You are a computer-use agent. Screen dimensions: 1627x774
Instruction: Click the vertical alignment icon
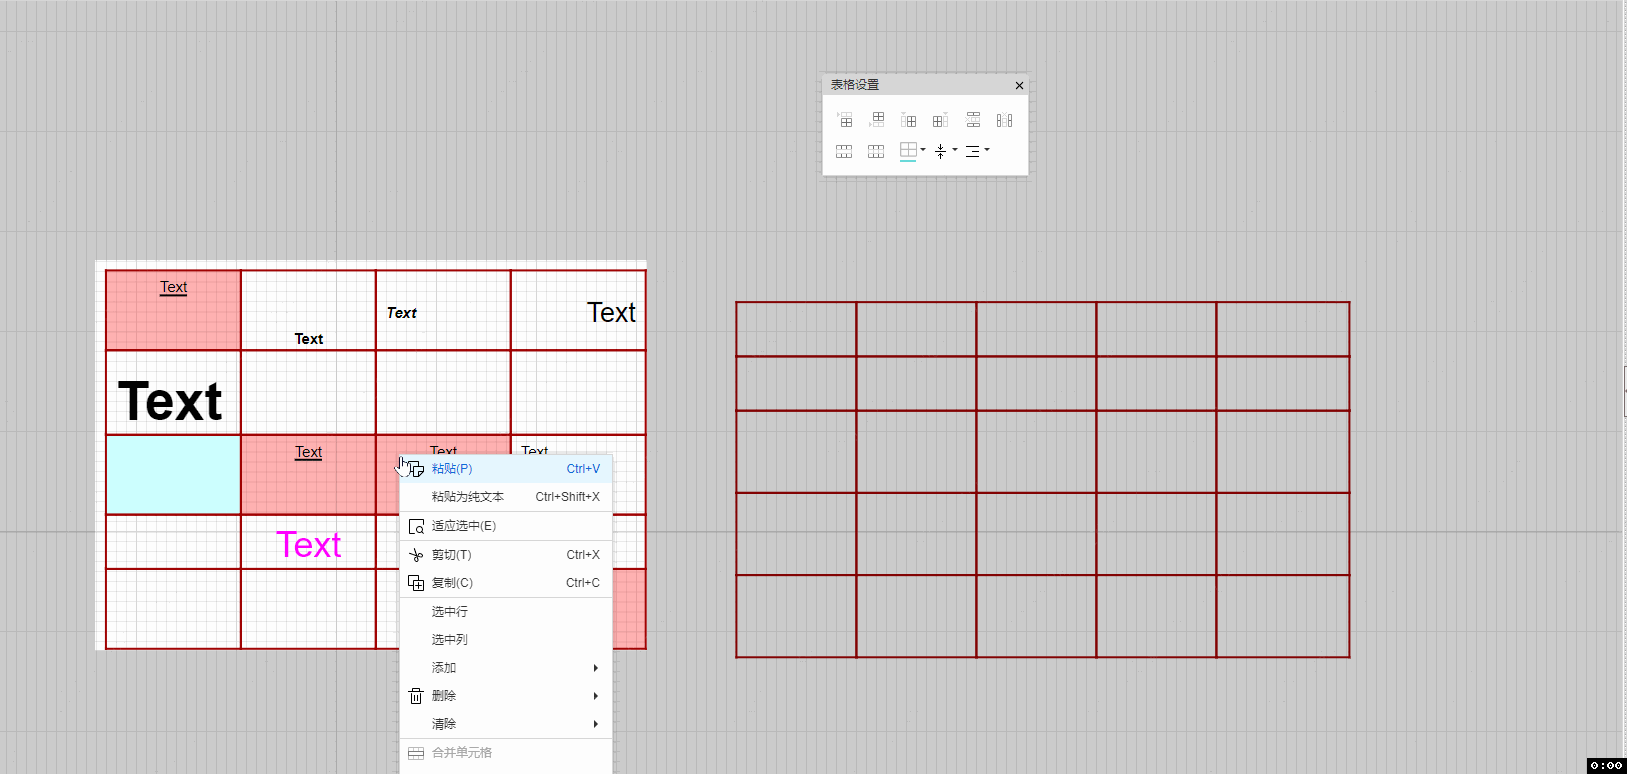point(940,151)
